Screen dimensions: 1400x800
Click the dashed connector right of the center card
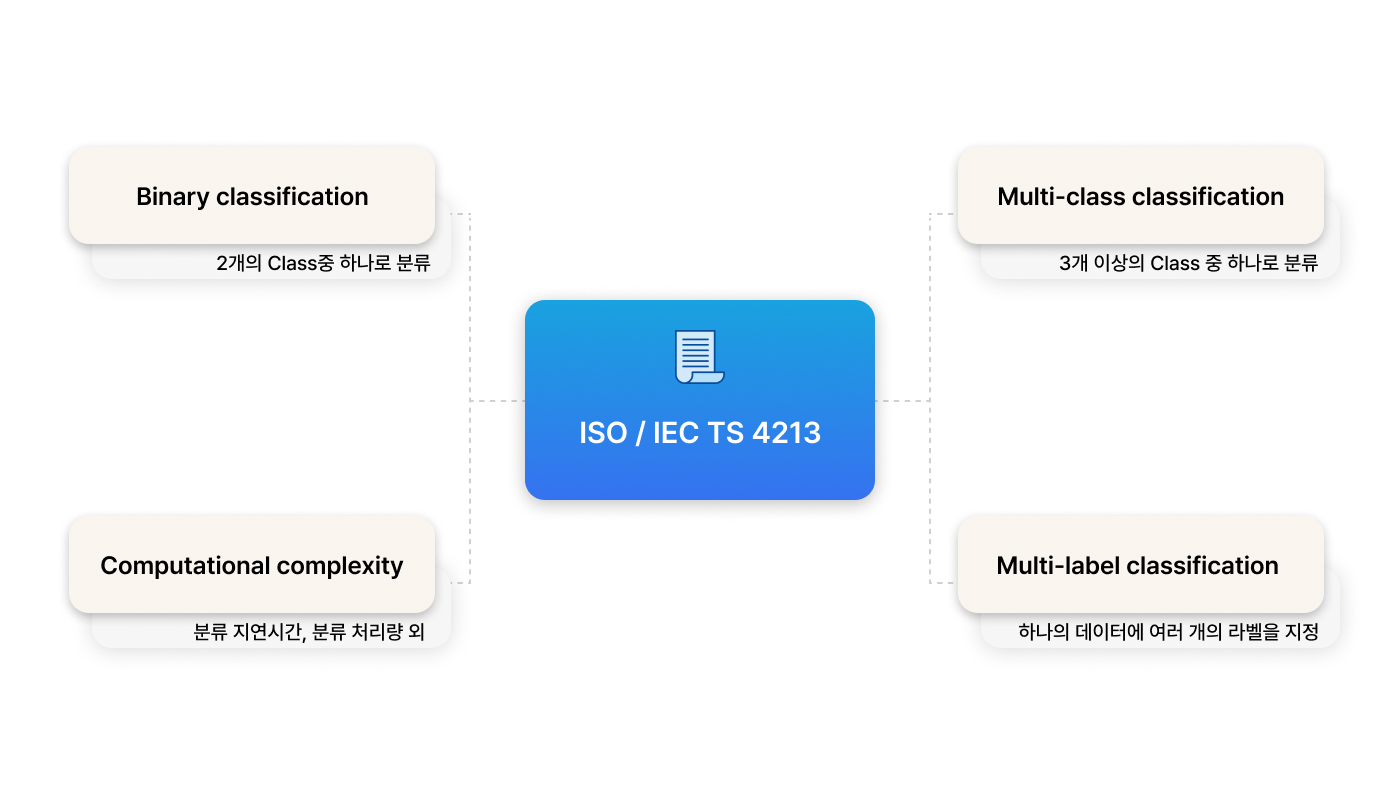[x=902, y=401]
